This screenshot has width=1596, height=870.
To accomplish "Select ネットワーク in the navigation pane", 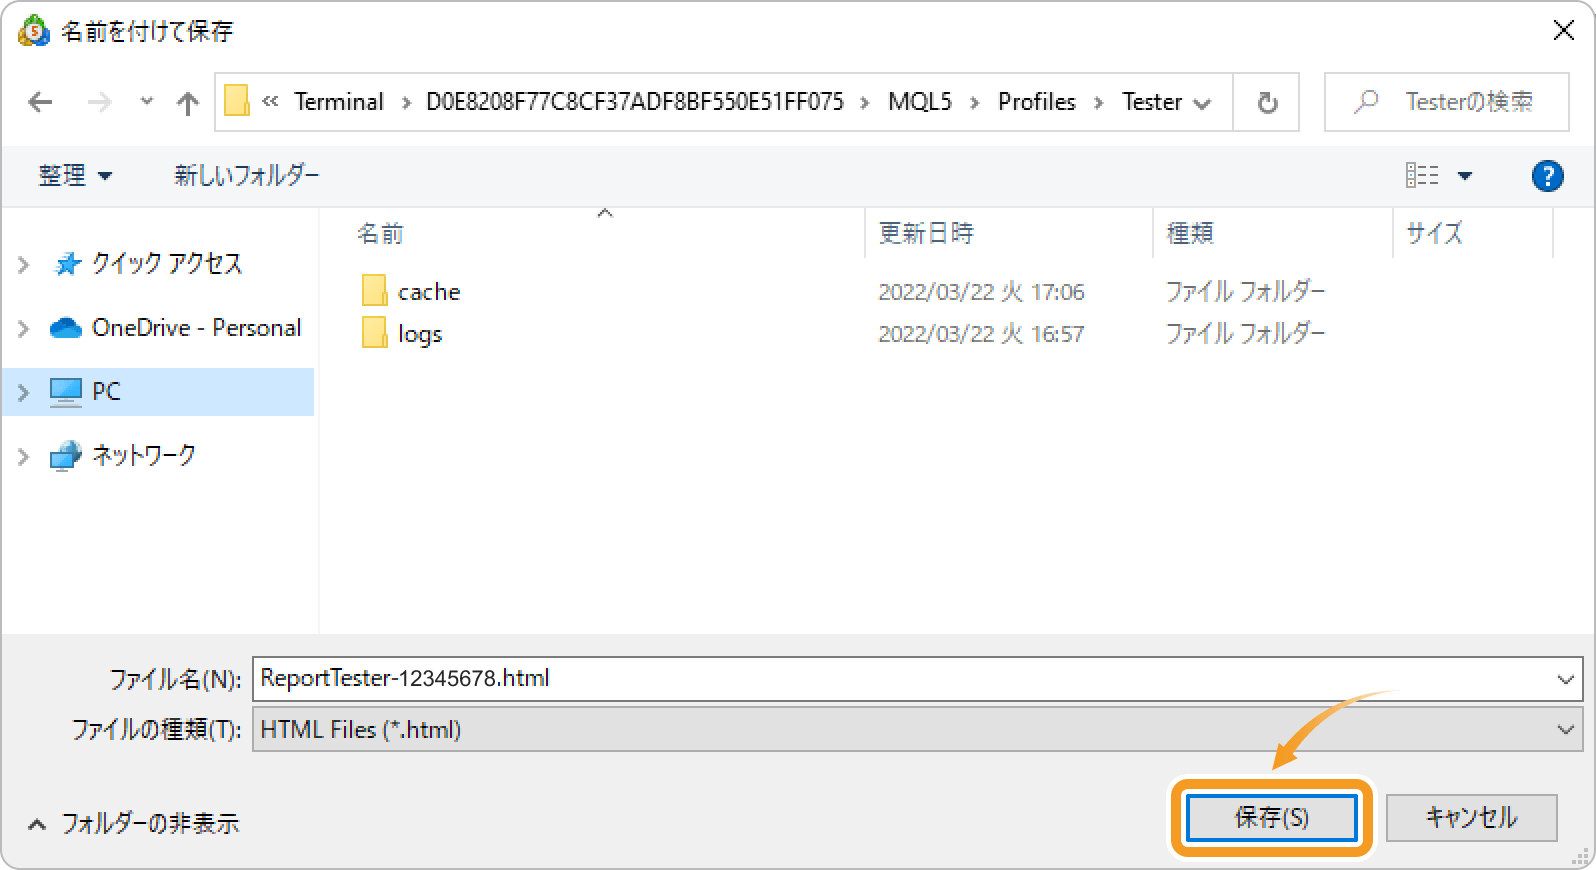I will click(144, 456).
